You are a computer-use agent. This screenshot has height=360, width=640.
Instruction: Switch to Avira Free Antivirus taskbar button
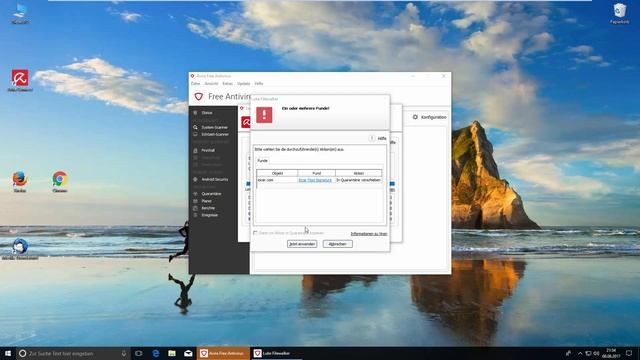tap(223, 353)
